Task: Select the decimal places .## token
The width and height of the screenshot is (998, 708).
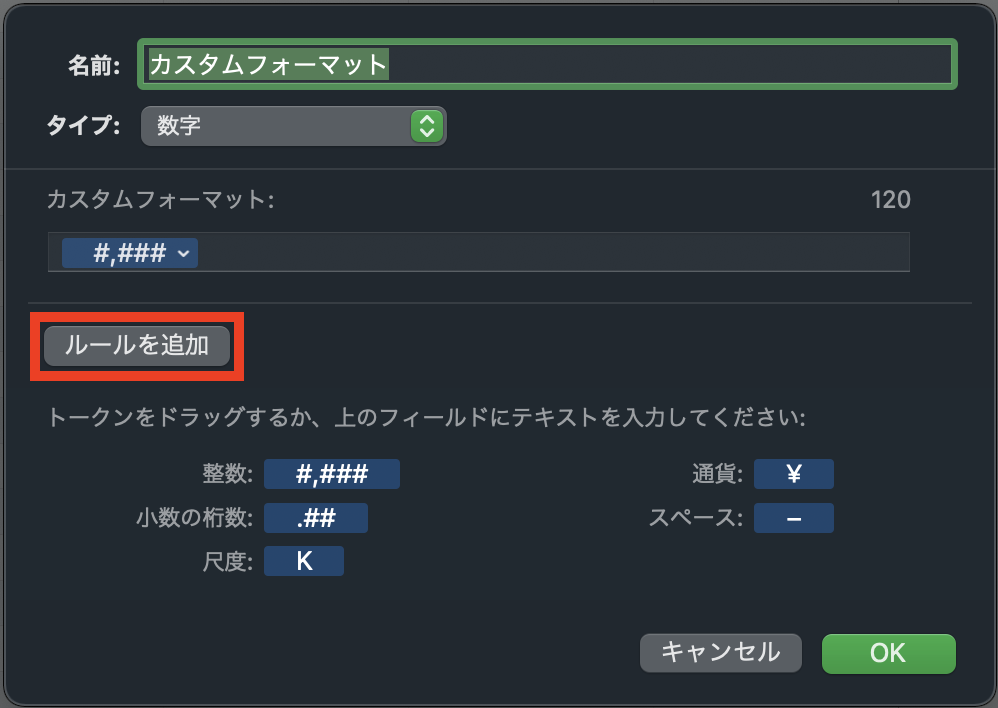Action: coord(315,518)
